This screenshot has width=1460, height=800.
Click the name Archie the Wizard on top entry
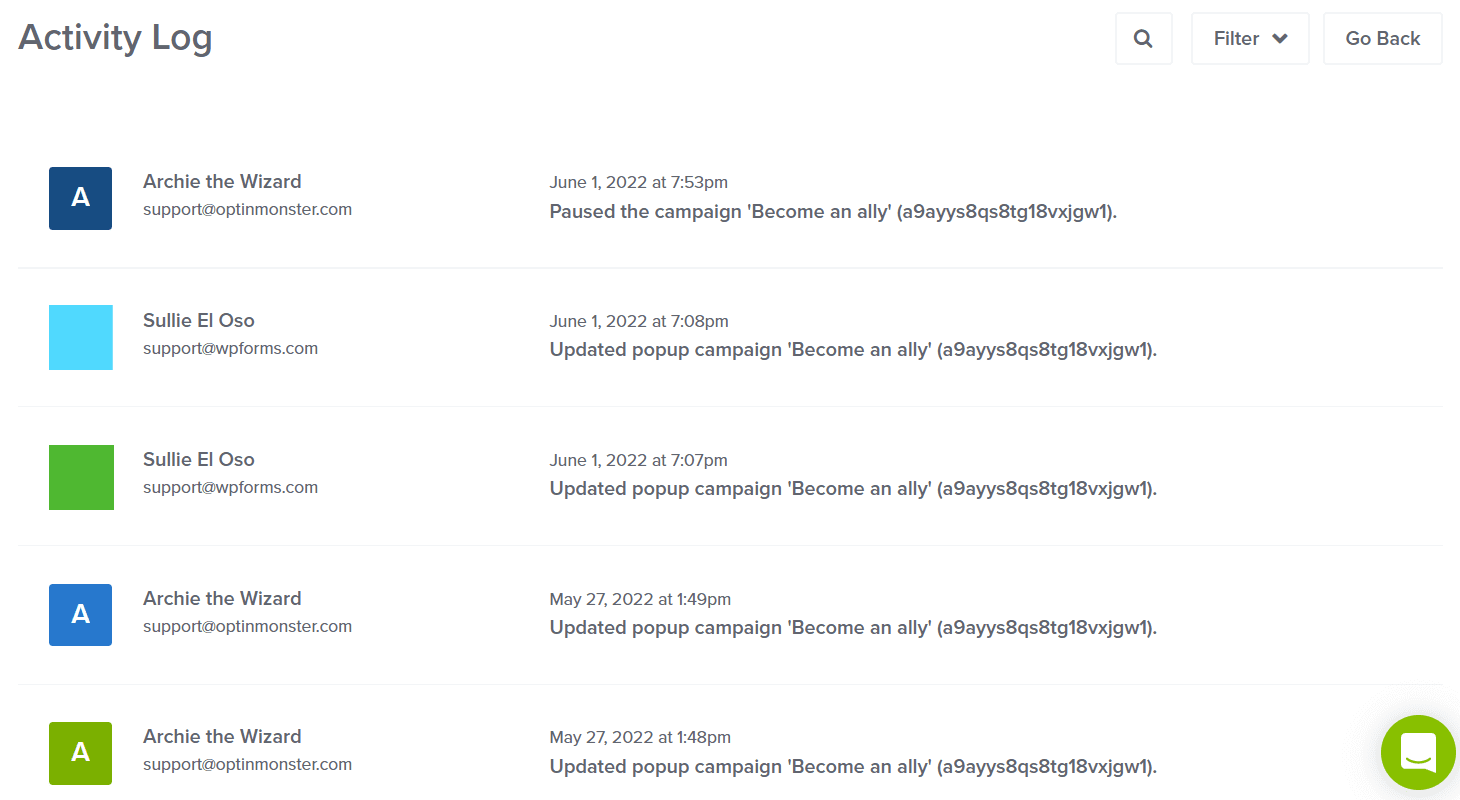(x=222, y=181)
